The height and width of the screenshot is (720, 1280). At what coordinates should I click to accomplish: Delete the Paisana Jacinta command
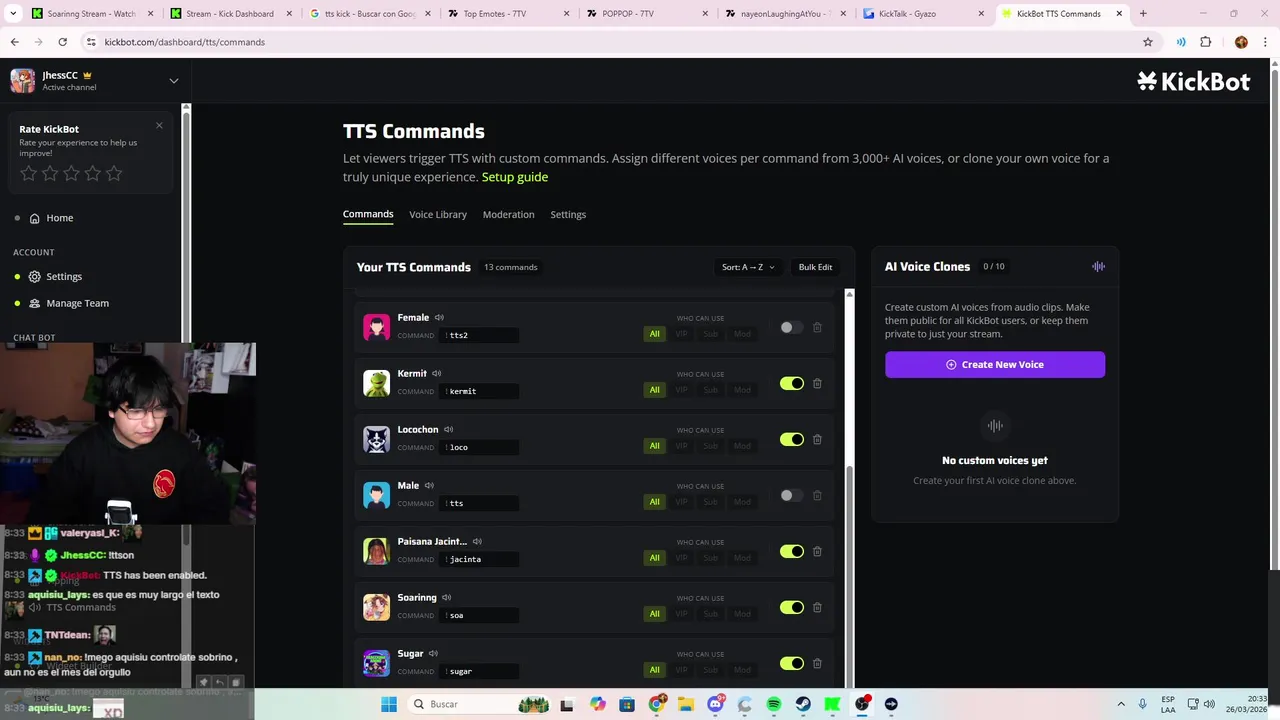pos(817,552)
